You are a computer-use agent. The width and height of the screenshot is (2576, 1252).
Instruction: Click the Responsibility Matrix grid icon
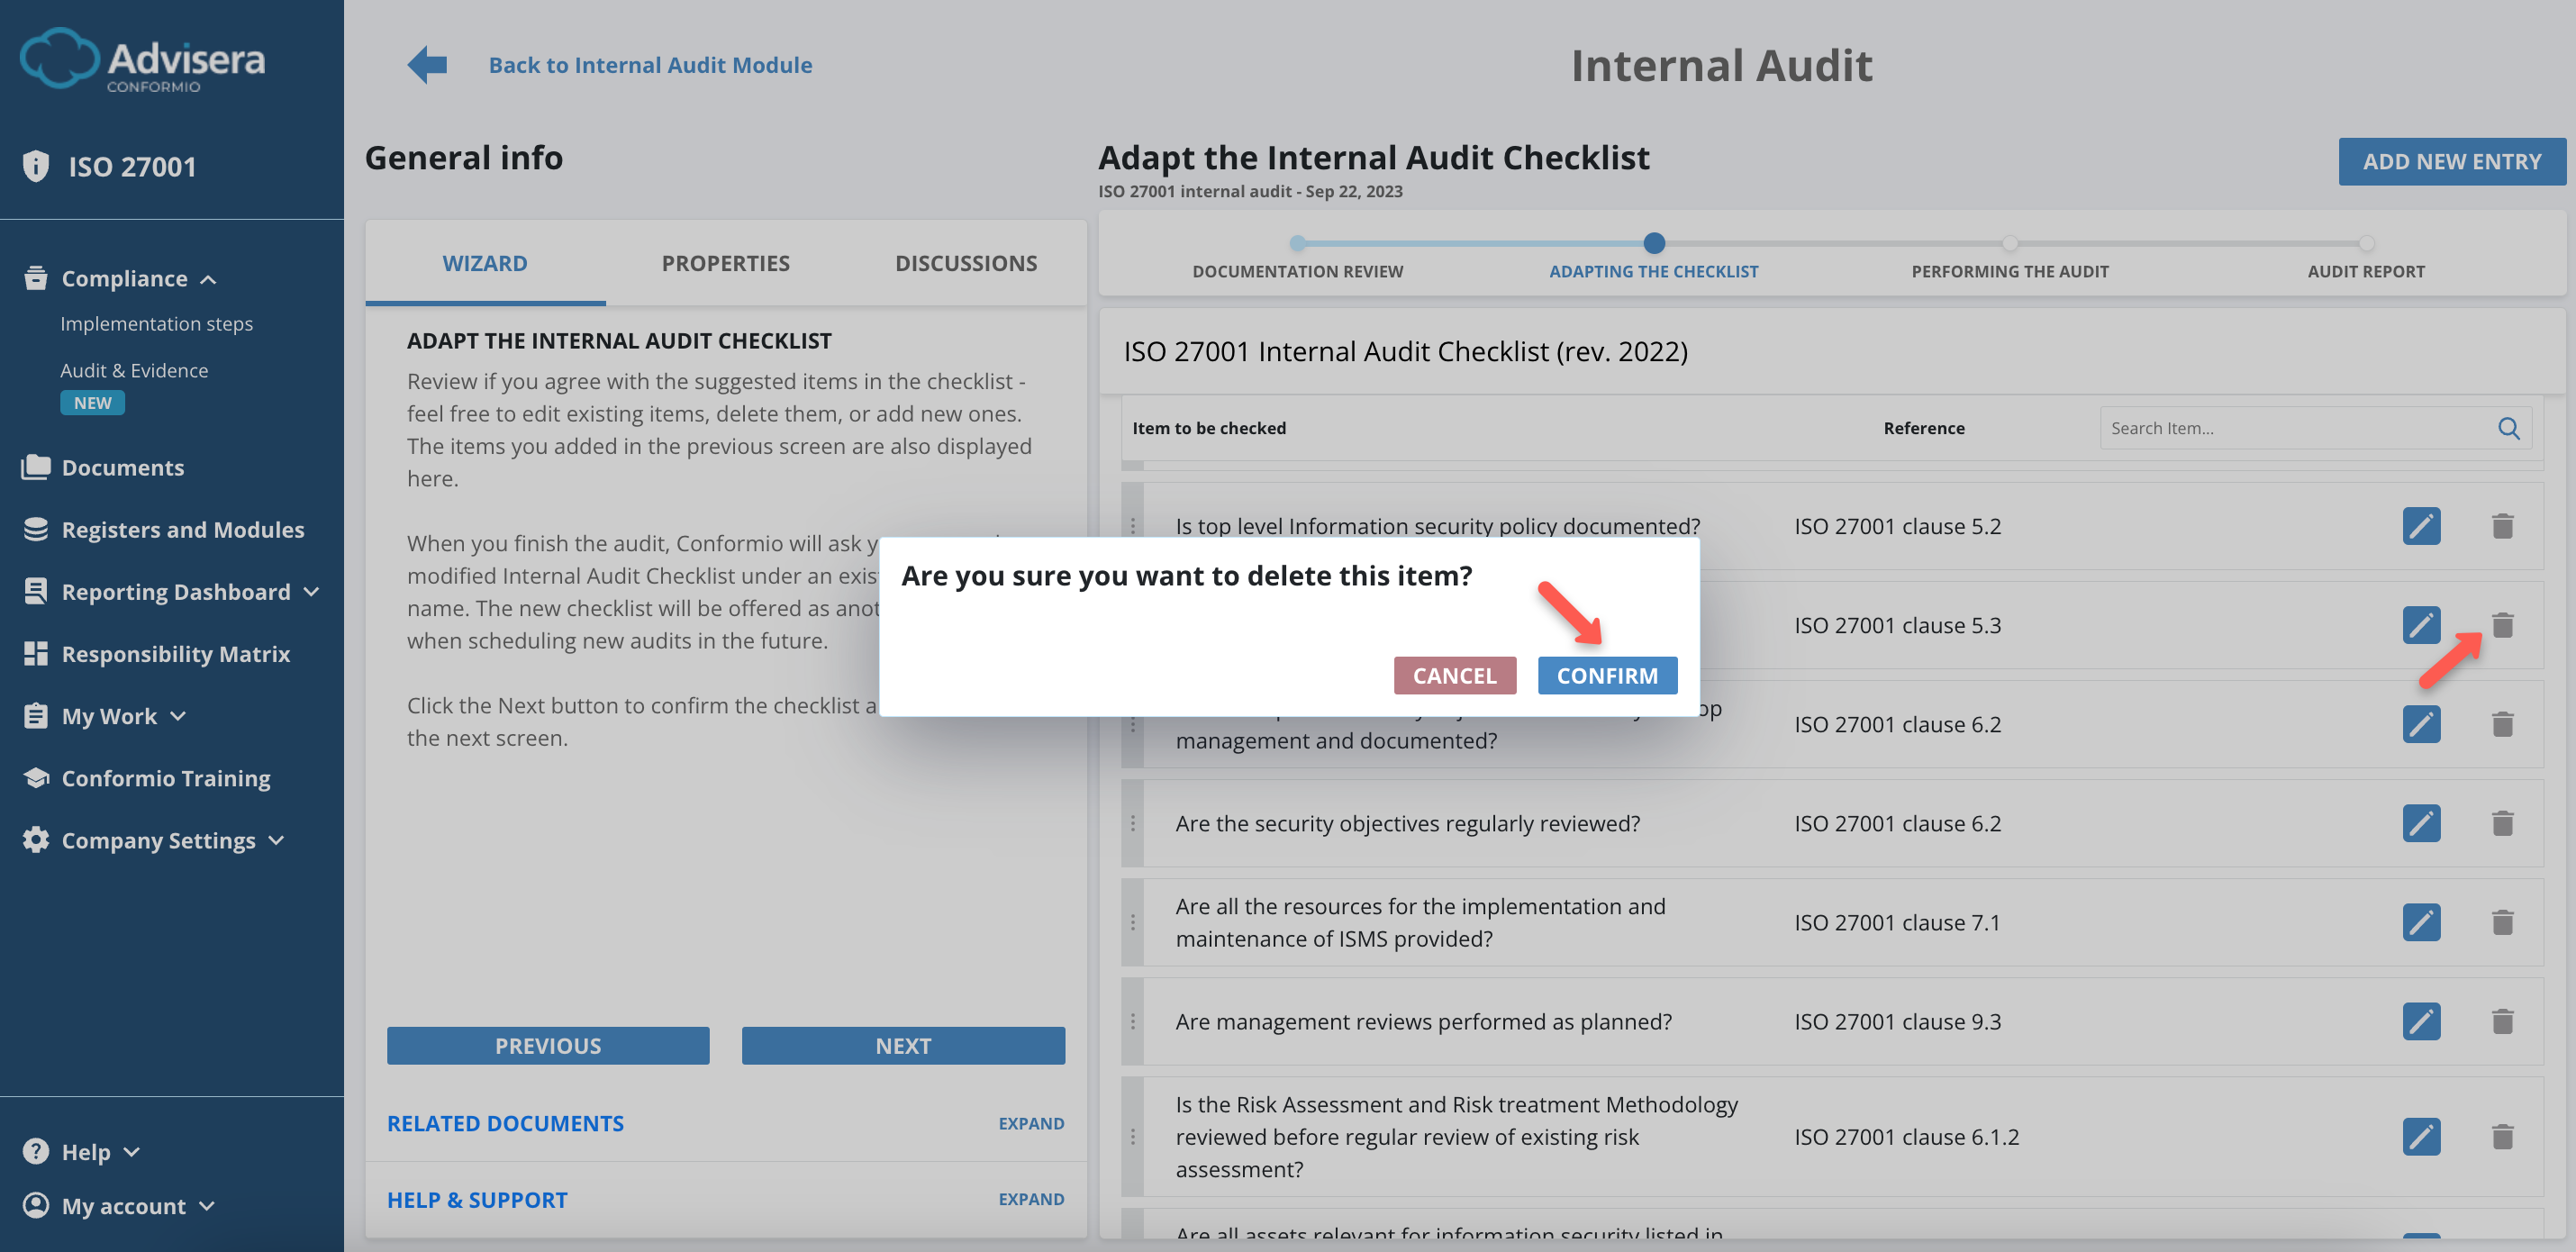36,653
